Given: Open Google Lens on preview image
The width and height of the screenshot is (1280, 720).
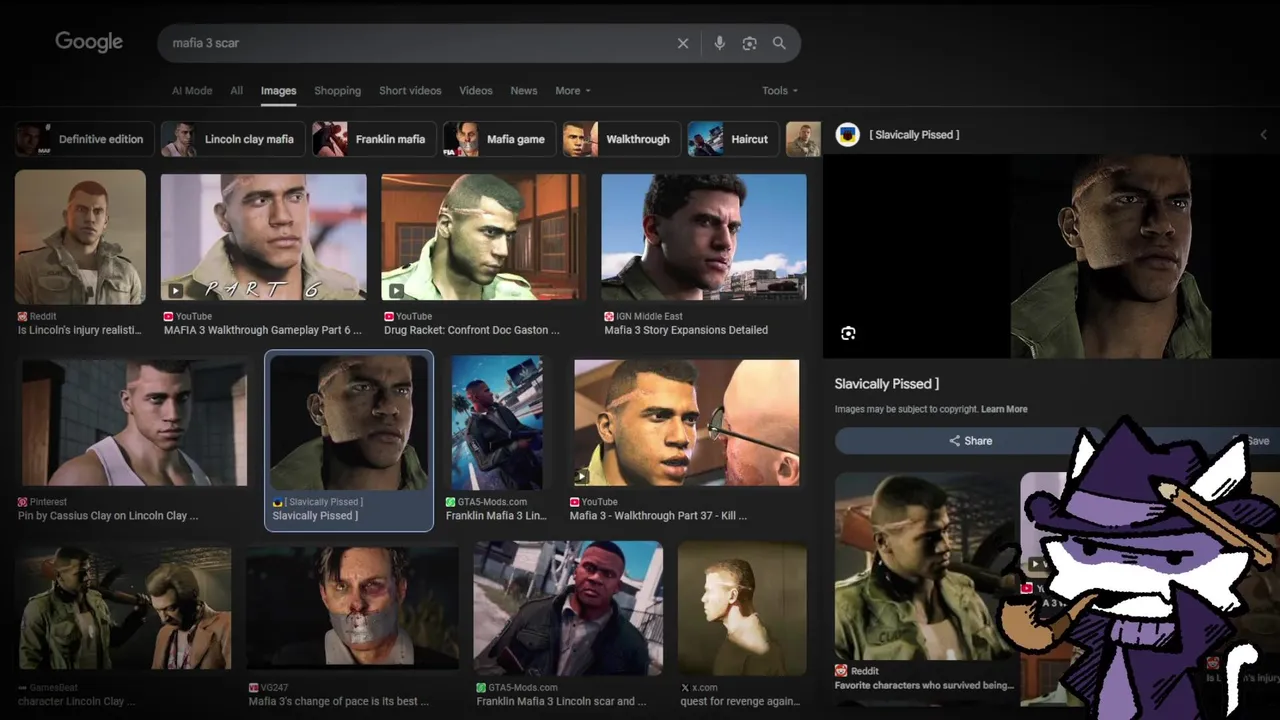Looking at the screenshot, I should [848, 333].
